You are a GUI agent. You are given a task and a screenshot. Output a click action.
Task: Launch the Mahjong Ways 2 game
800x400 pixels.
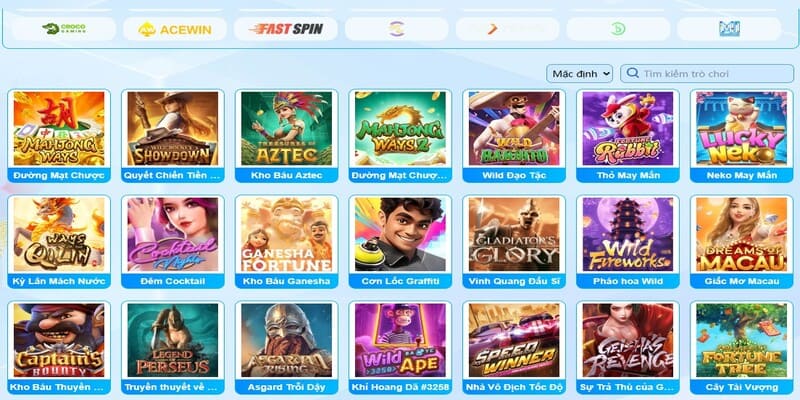click(x=401, y=129)
